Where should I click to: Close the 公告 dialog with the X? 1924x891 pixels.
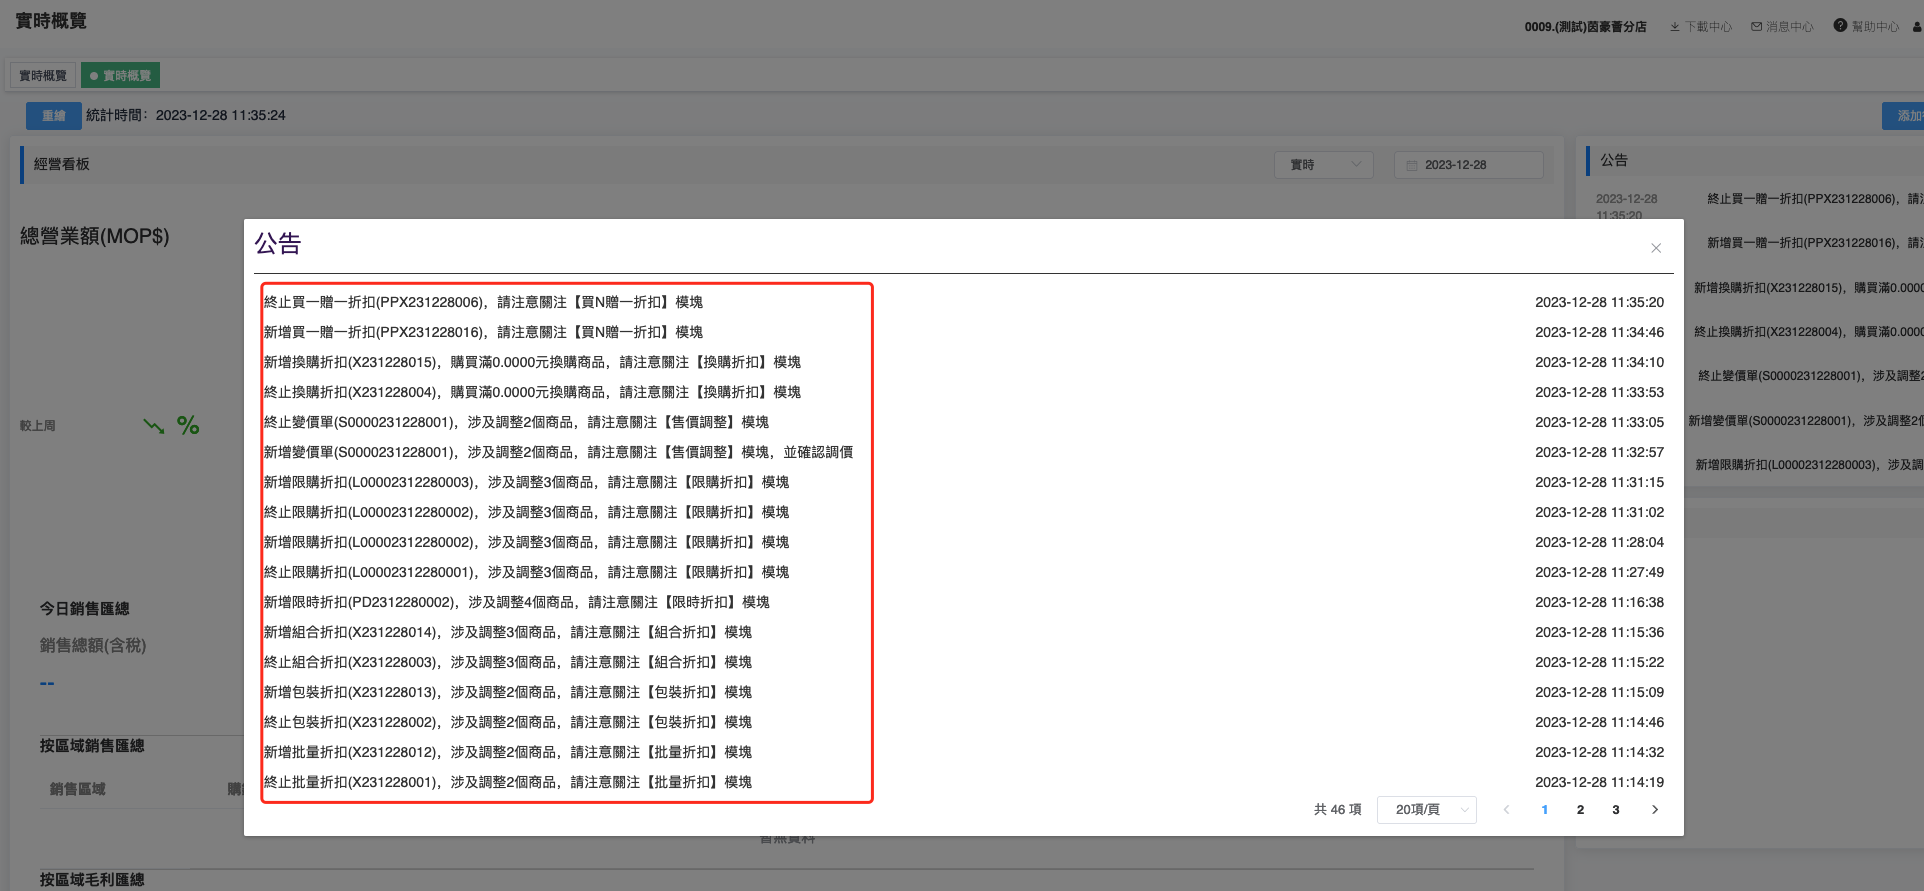1656,248
